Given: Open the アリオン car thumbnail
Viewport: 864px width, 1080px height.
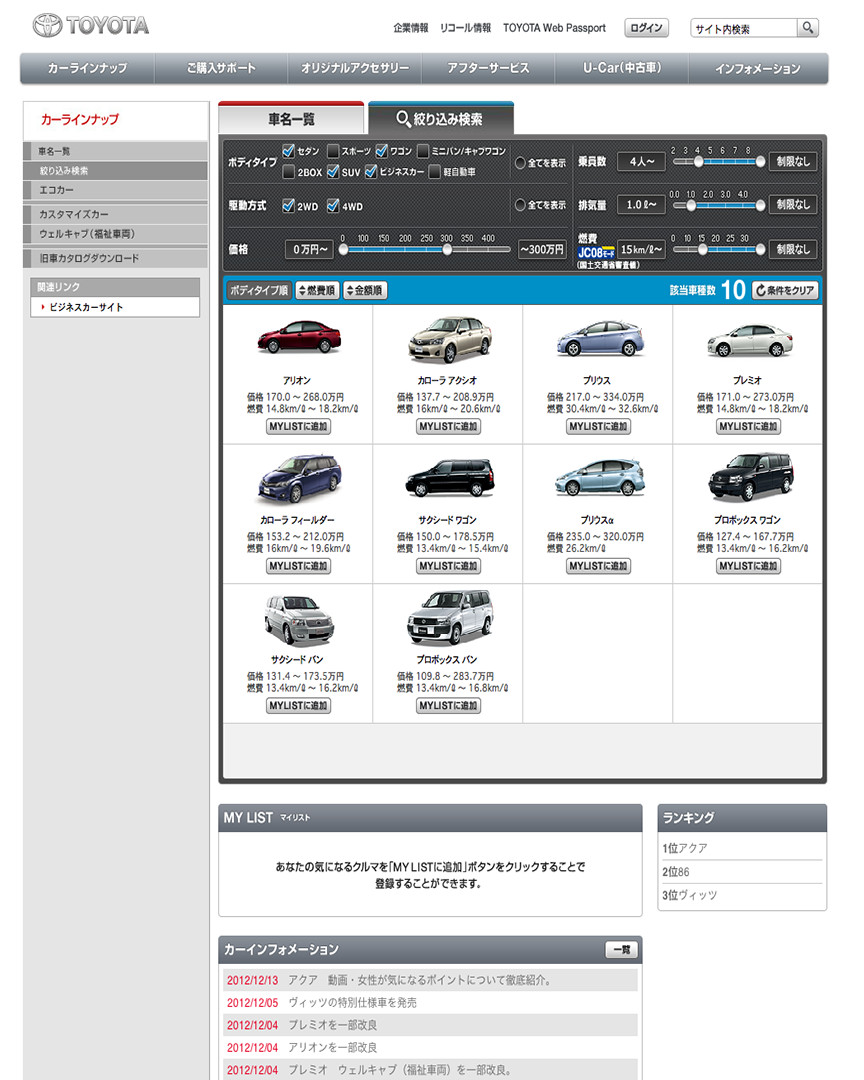Looking at the screenshot, I should click(298, 338).
